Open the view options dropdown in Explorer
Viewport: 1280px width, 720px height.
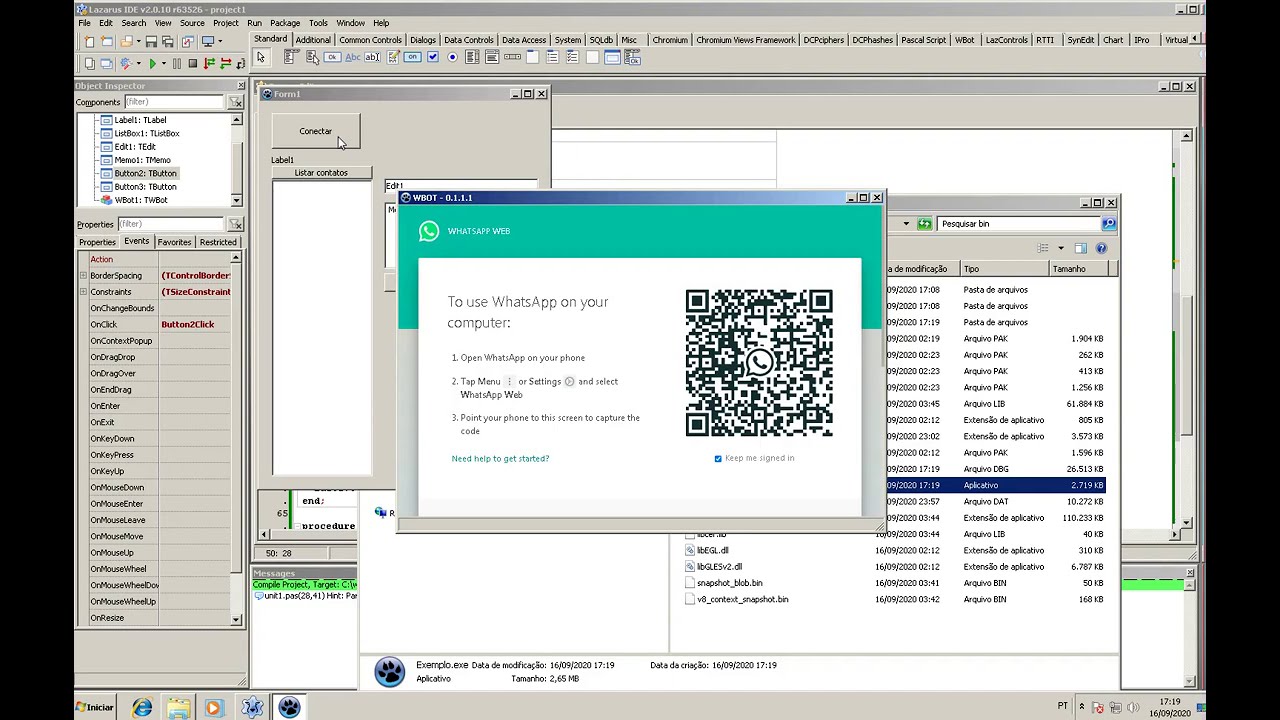1060,248
